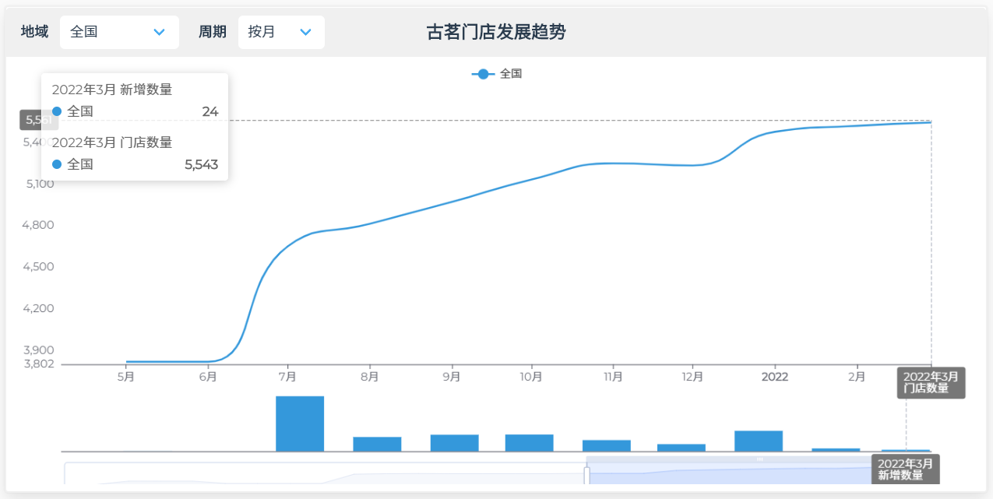Open the 地域 region dropdown showing 全国

click(x=118, y=32)
